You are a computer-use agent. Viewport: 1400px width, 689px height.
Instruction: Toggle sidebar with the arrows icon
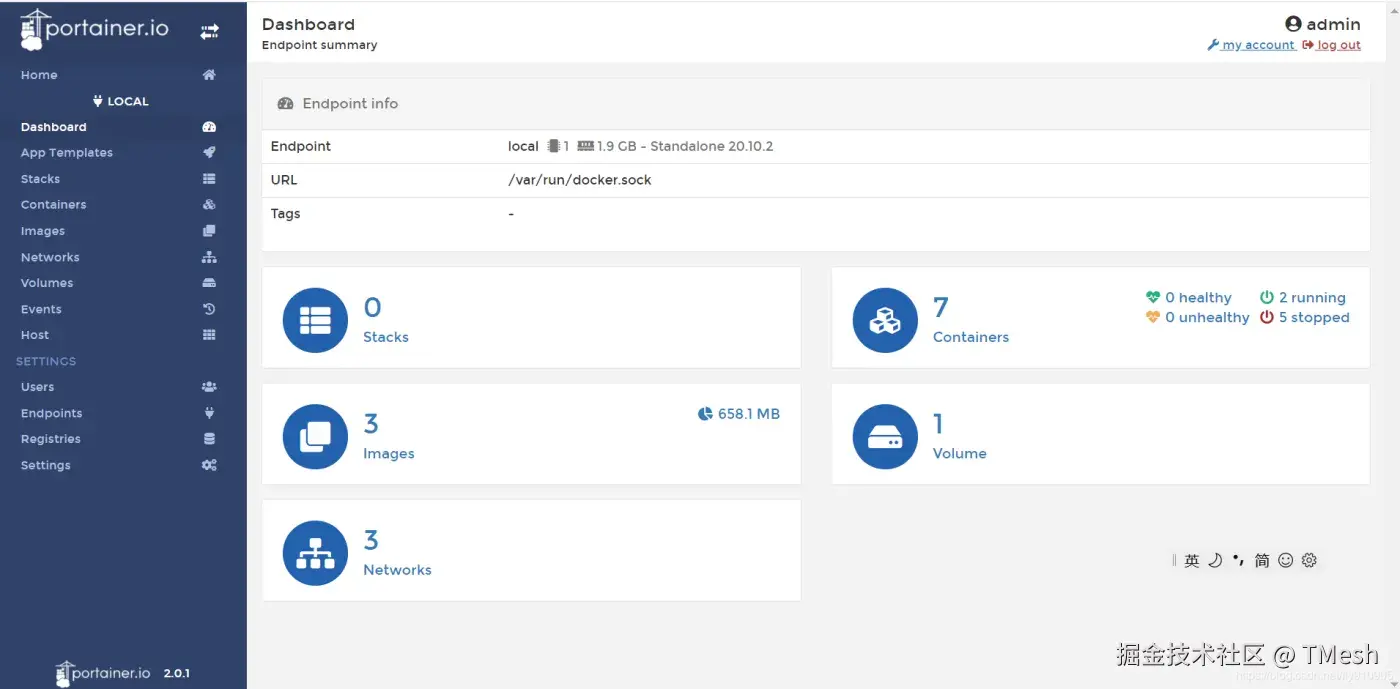209,32
